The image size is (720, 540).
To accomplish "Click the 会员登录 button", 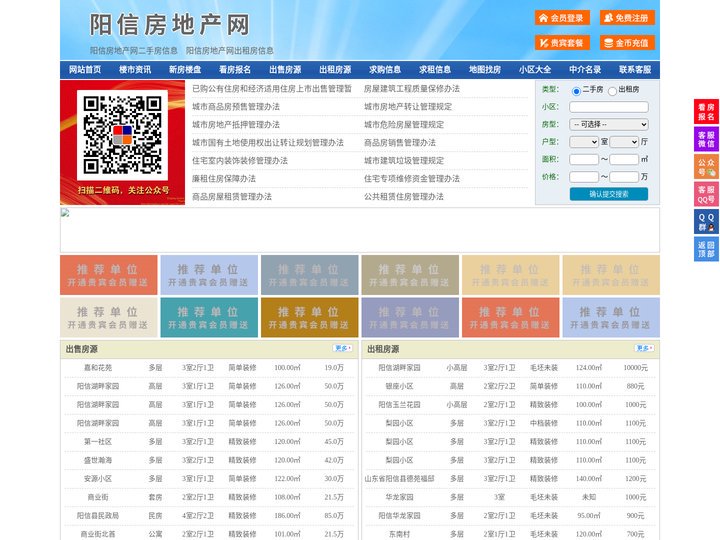I will 562,18.
